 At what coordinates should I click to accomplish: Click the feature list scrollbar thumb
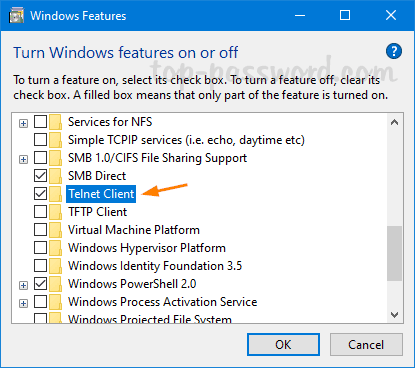[x=394, y=253]
